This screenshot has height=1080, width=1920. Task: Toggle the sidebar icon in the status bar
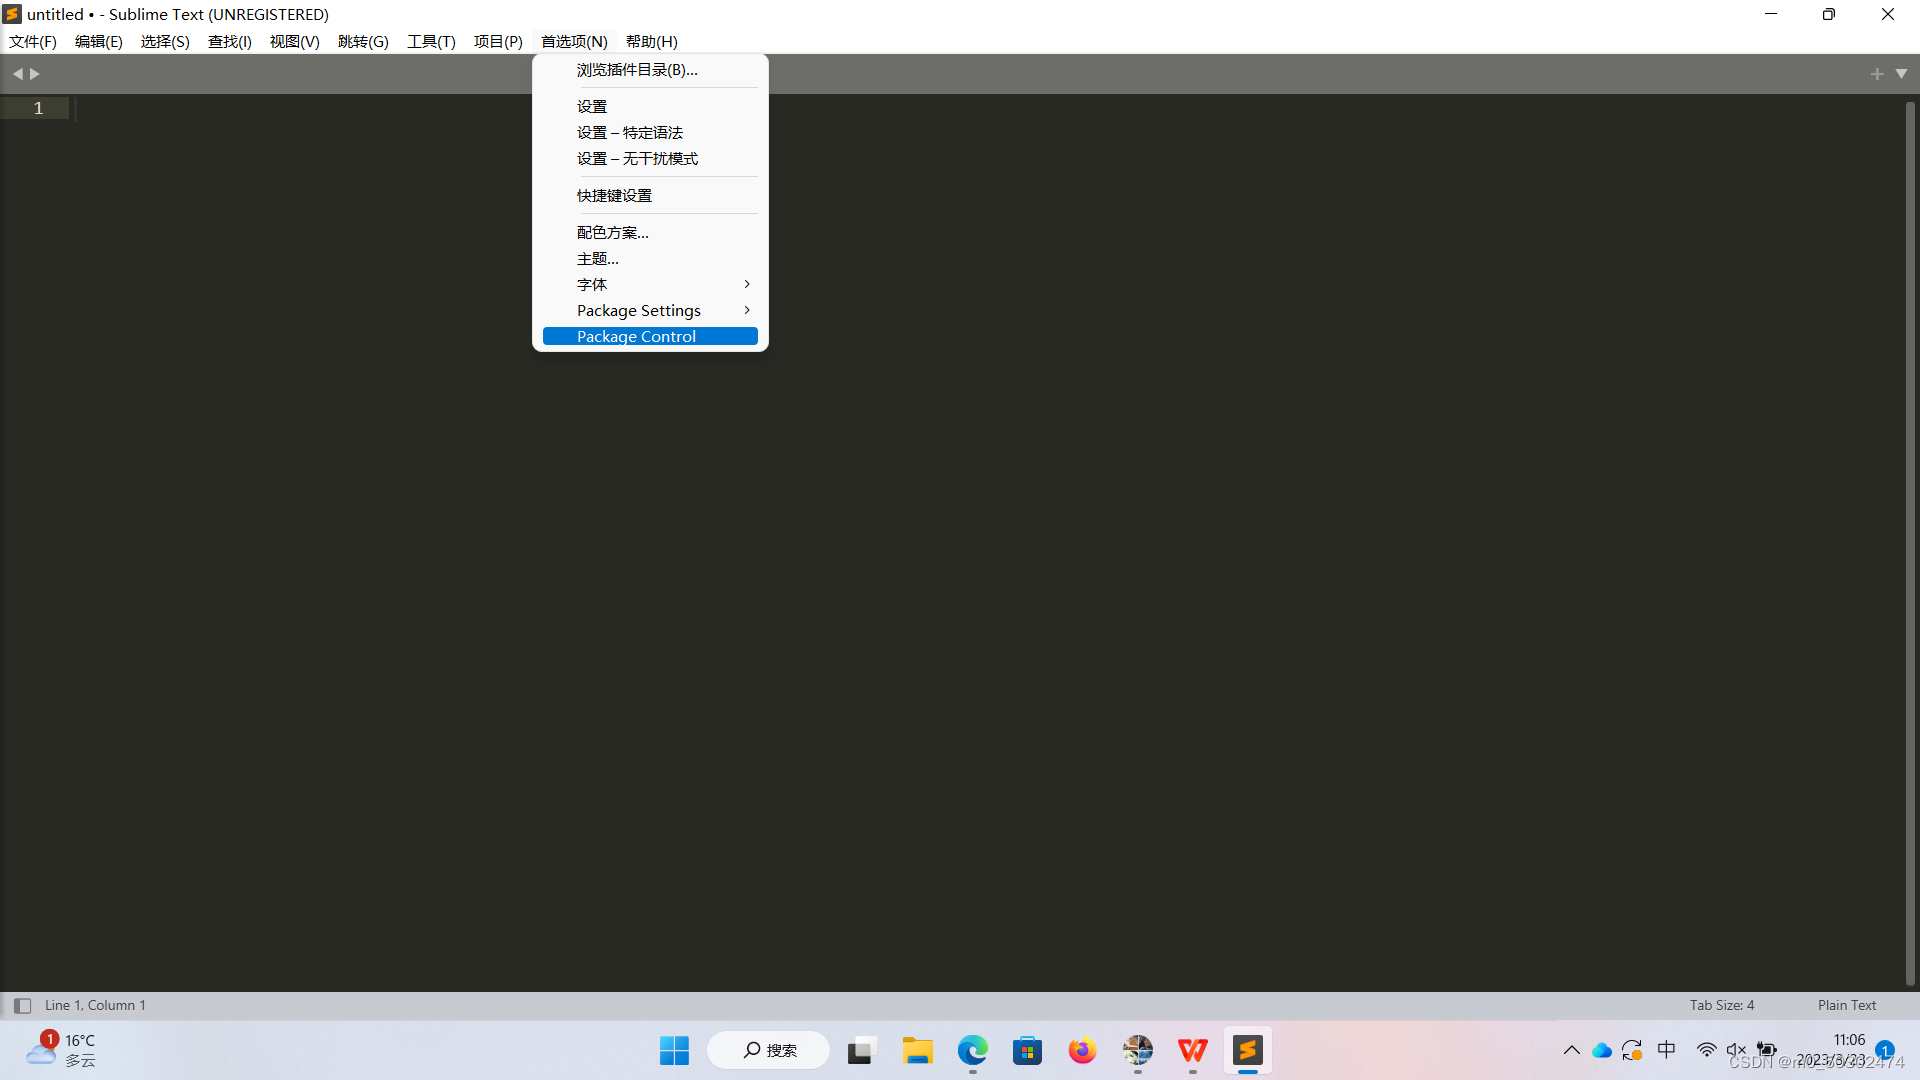(x=21, y=1005)
